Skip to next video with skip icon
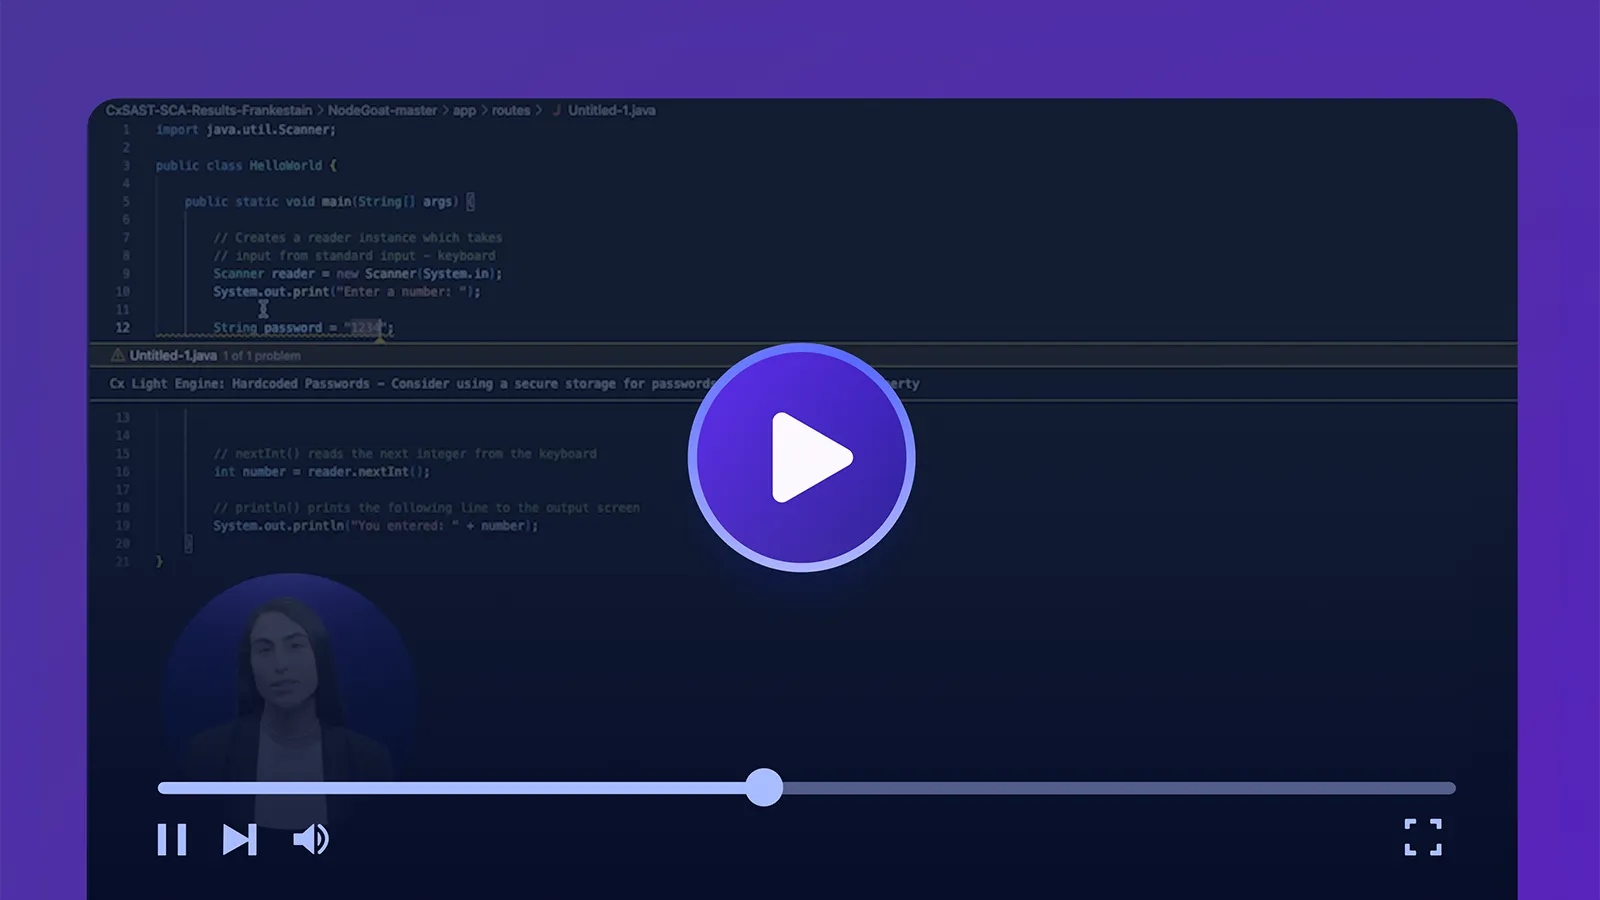The image size is (1600, 900). pyautogui.click(x=240, y=839)
